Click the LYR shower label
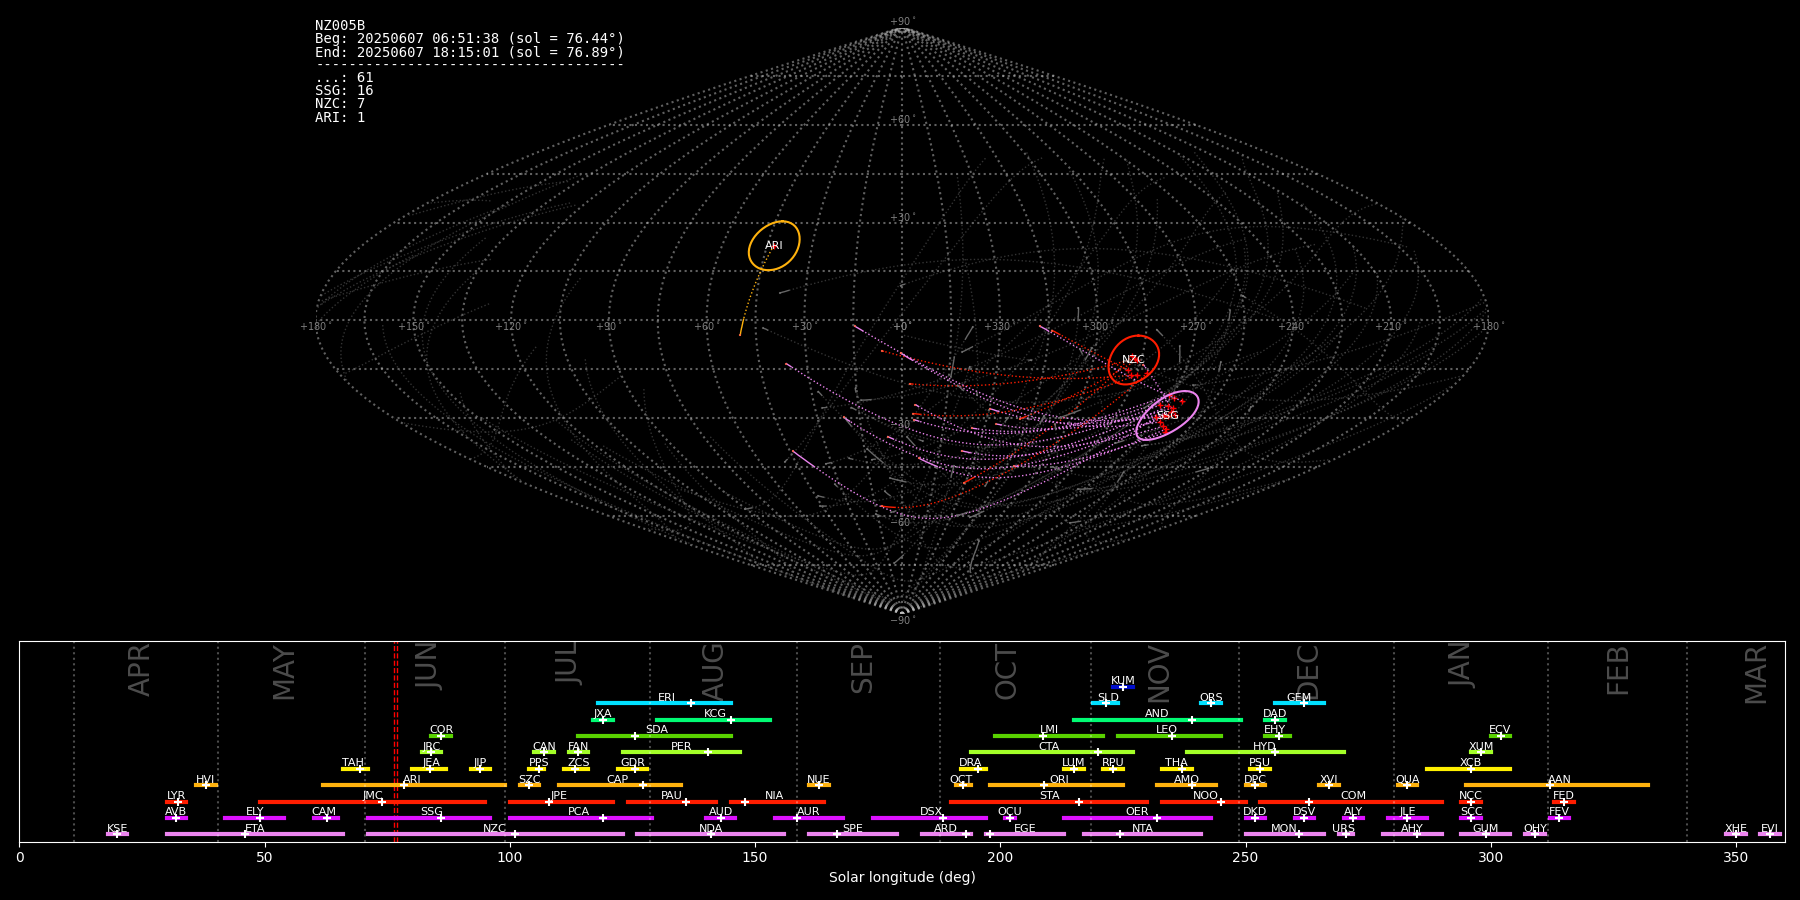This screenshot has width=1800, height=900. (176, 796)
